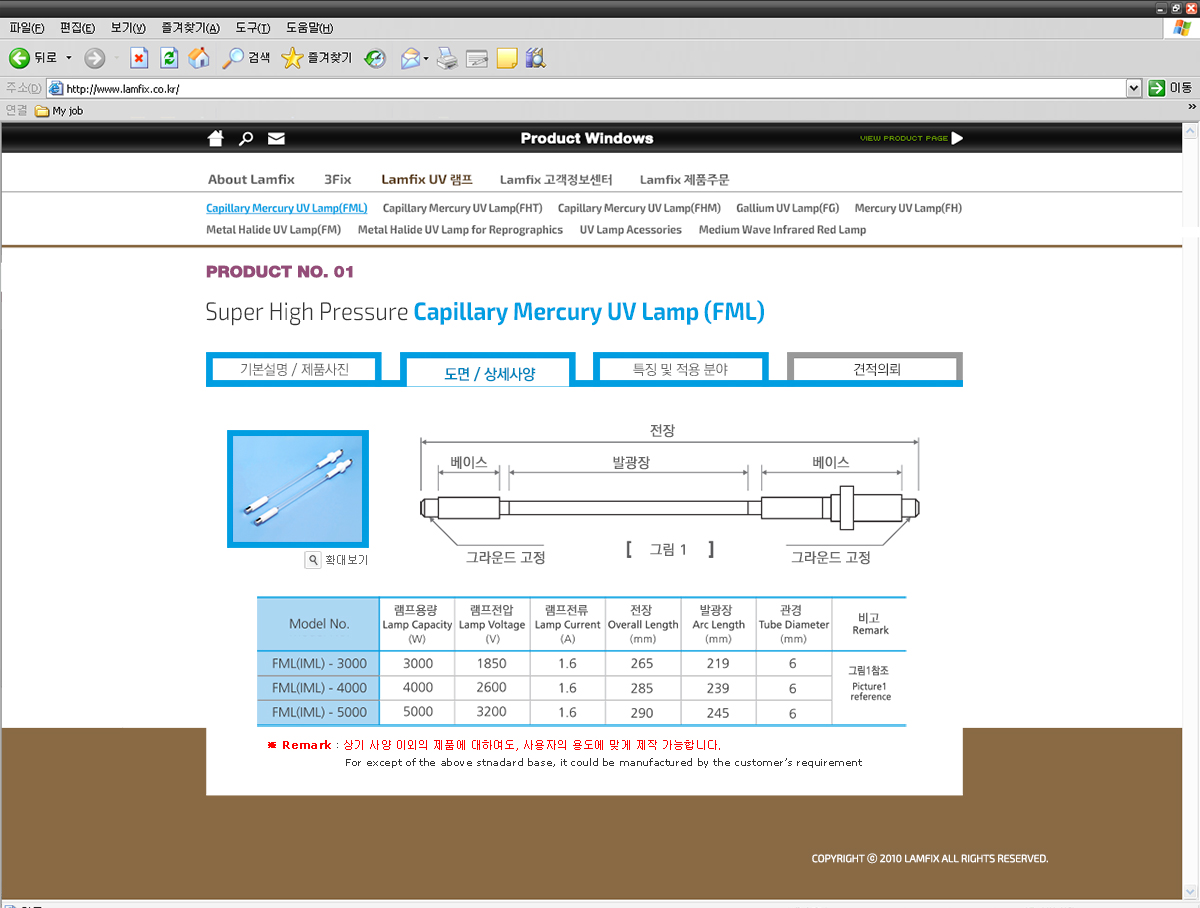Click the Print toolbar icon

pyautogui.click(x=447, y=58)
